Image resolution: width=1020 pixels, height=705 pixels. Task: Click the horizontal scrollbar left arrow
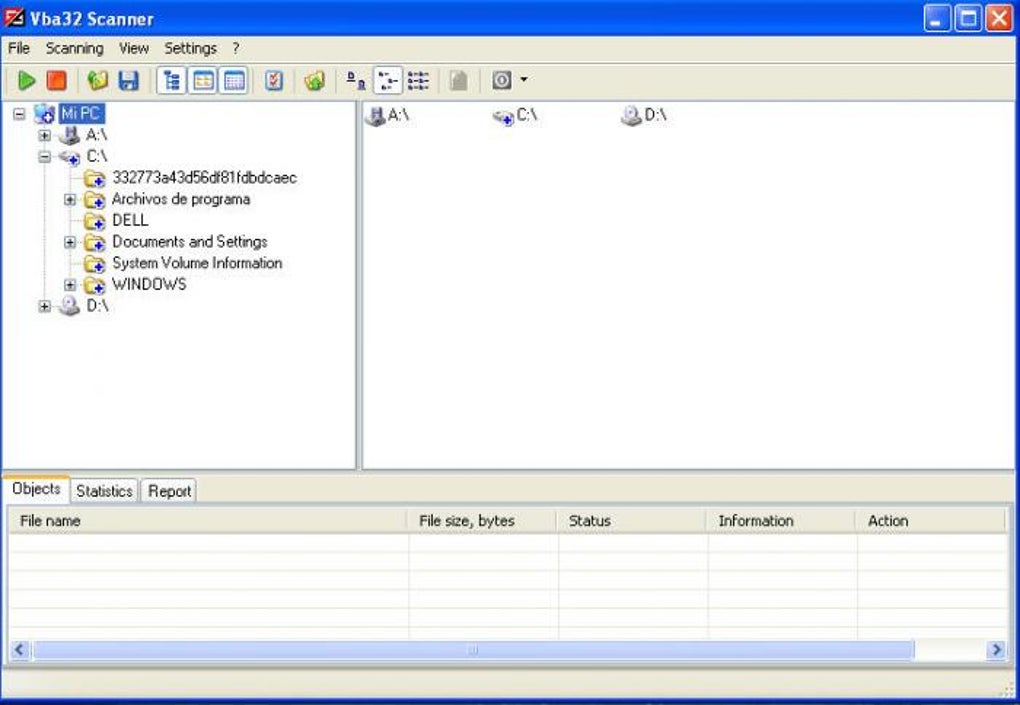coord(20,650)
